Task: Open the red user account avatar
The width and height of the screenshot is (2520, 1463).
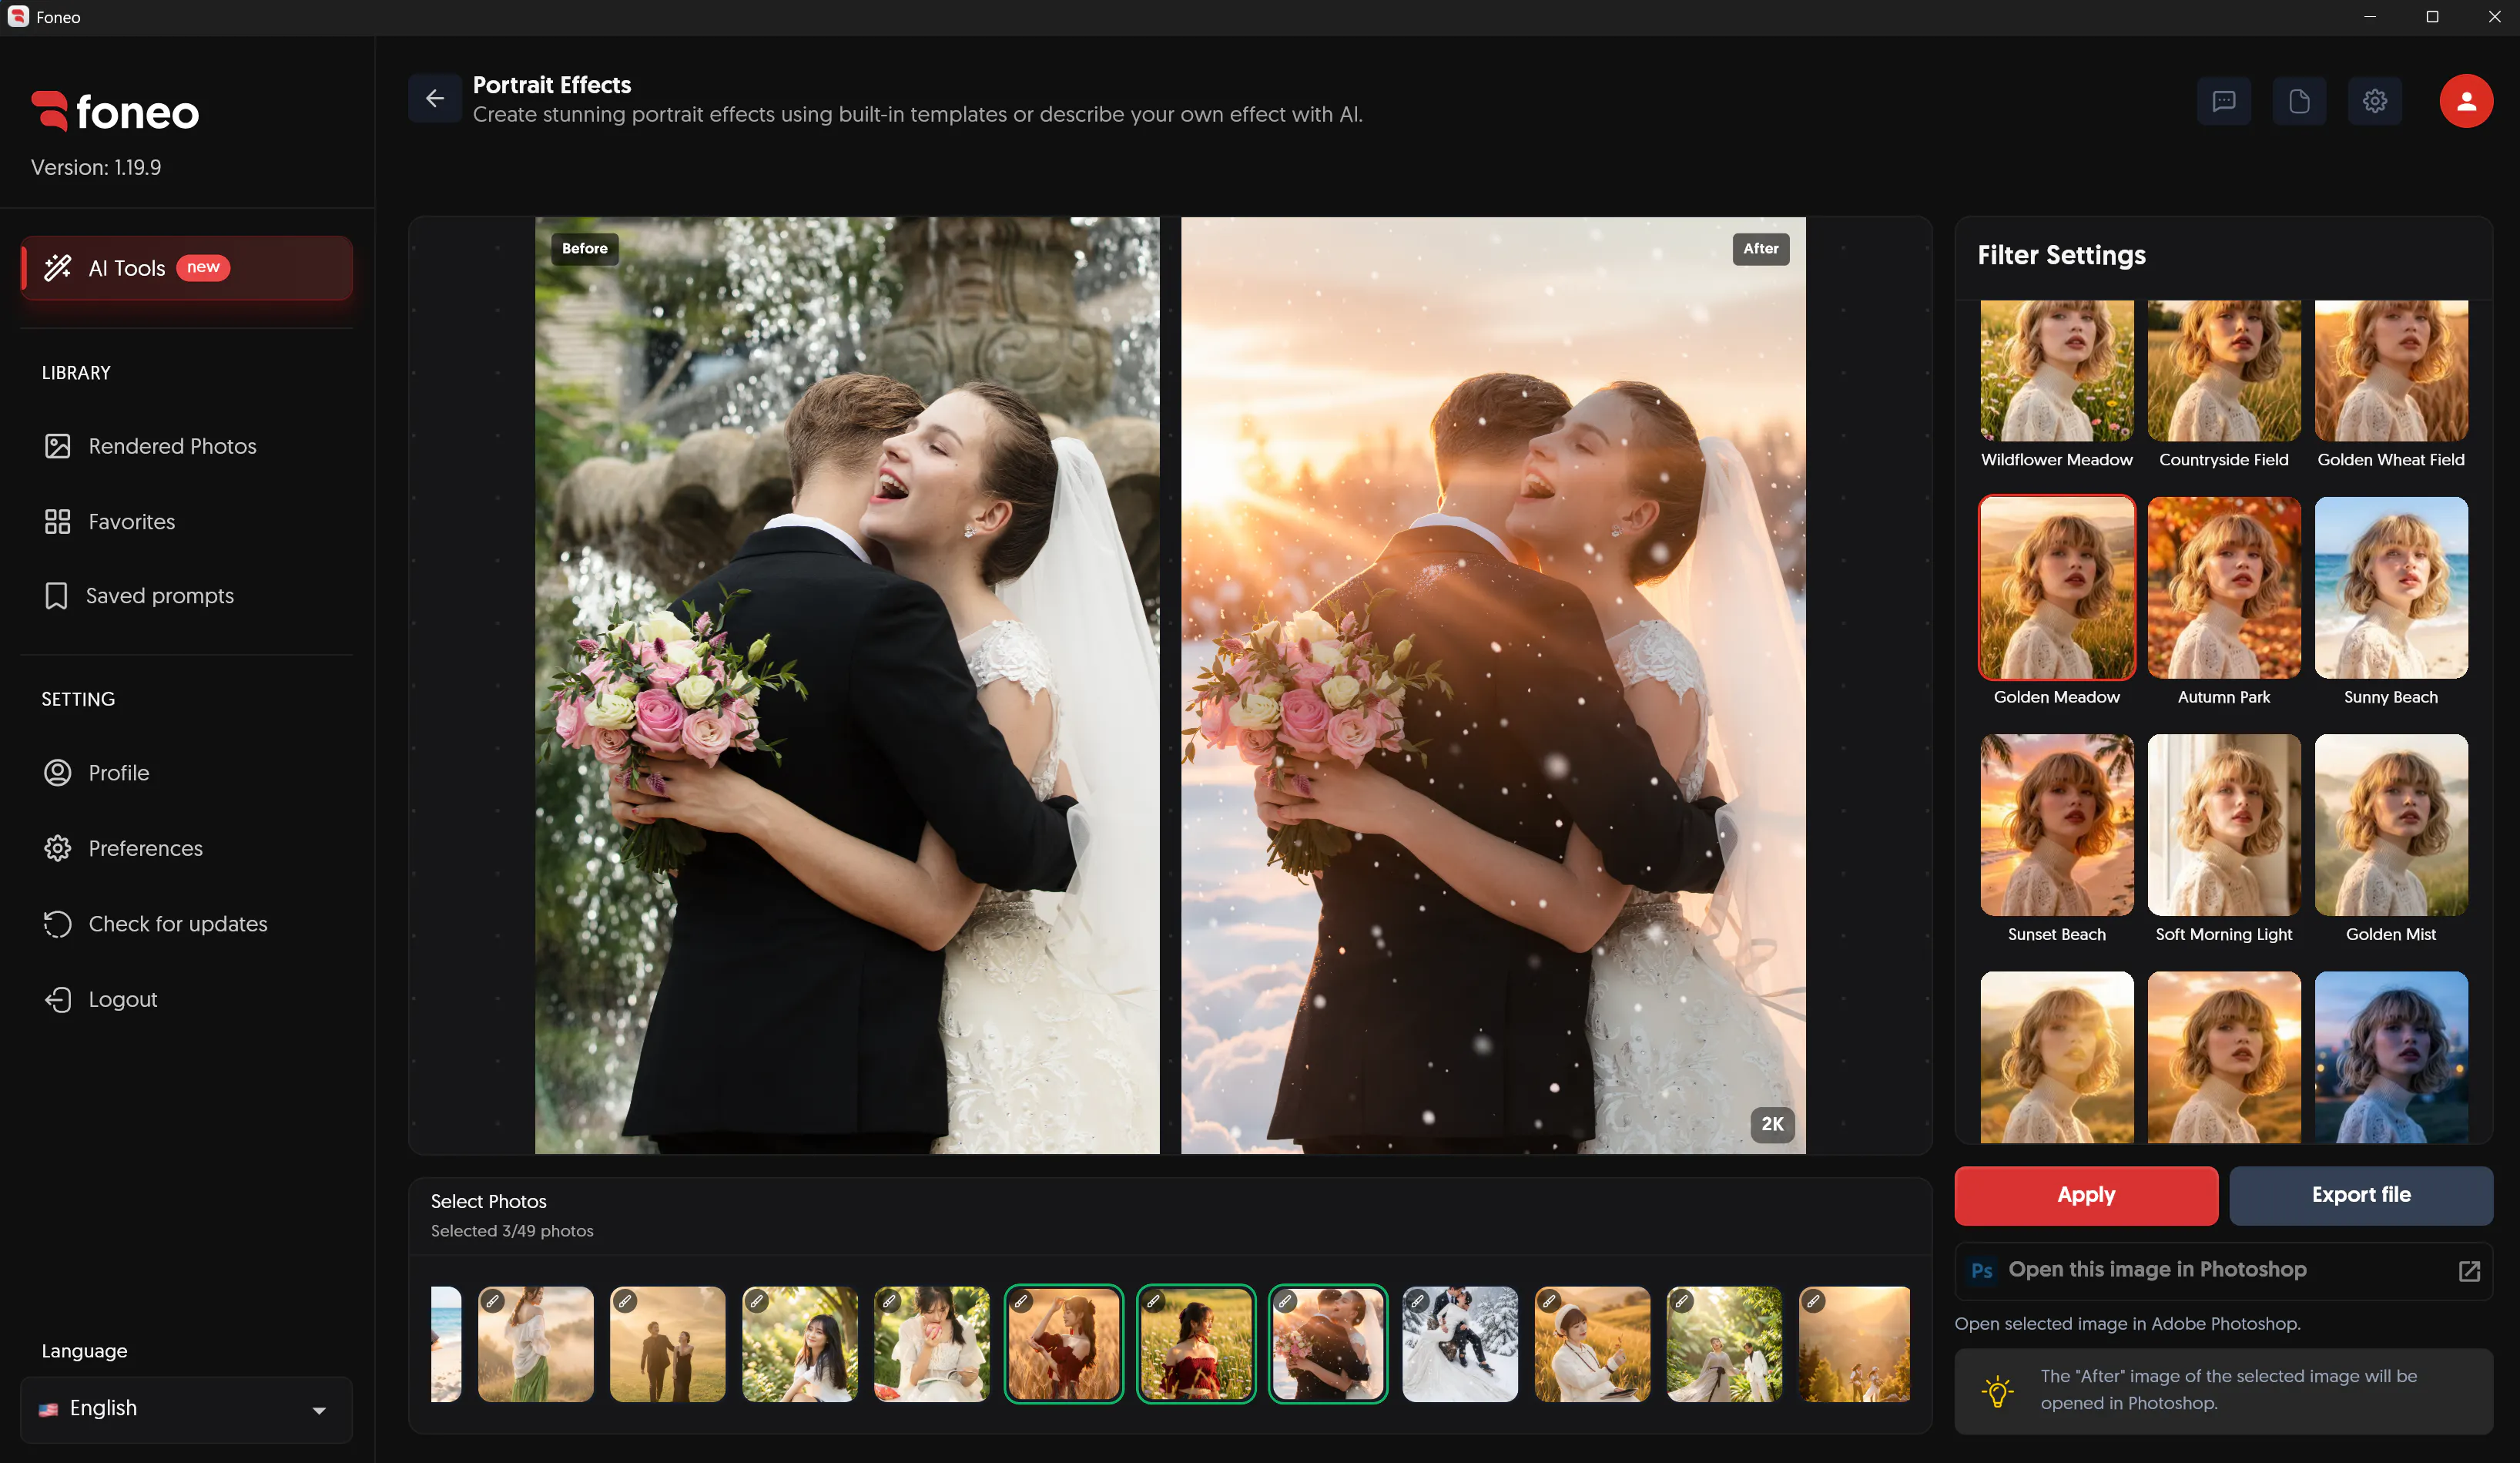Action: point(2466,101)
